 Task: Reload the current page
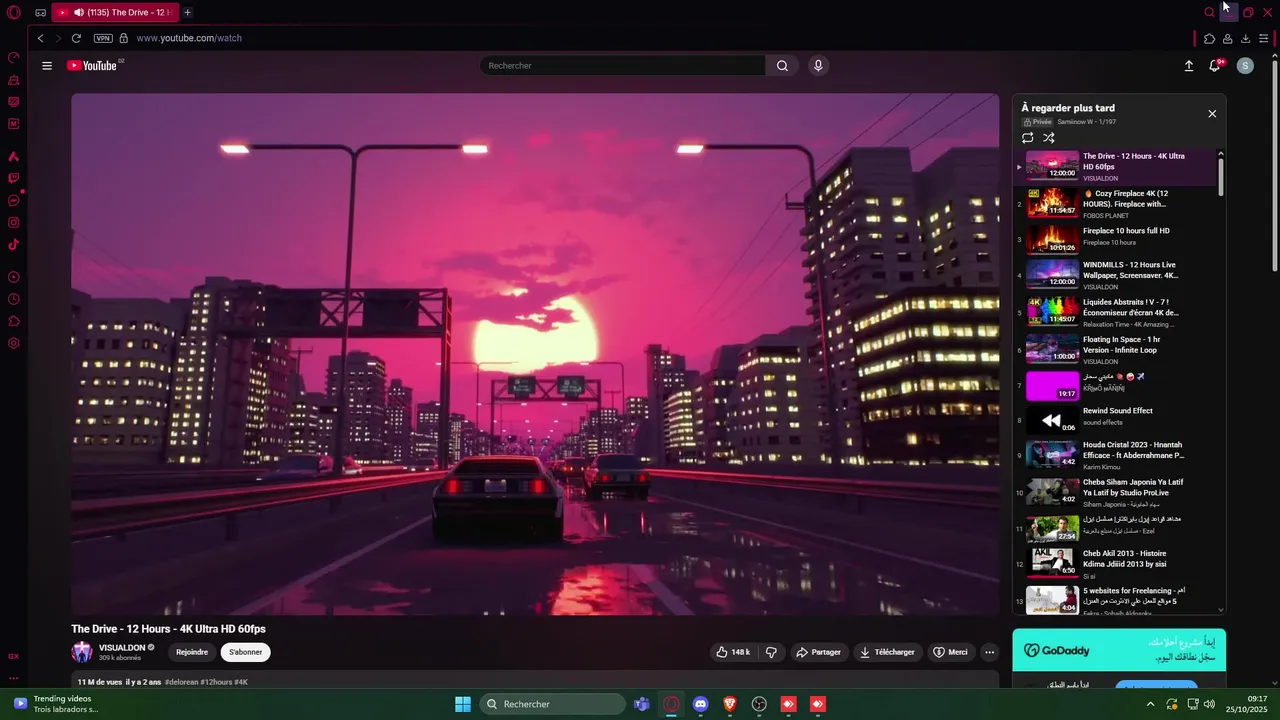coord(76,38)
